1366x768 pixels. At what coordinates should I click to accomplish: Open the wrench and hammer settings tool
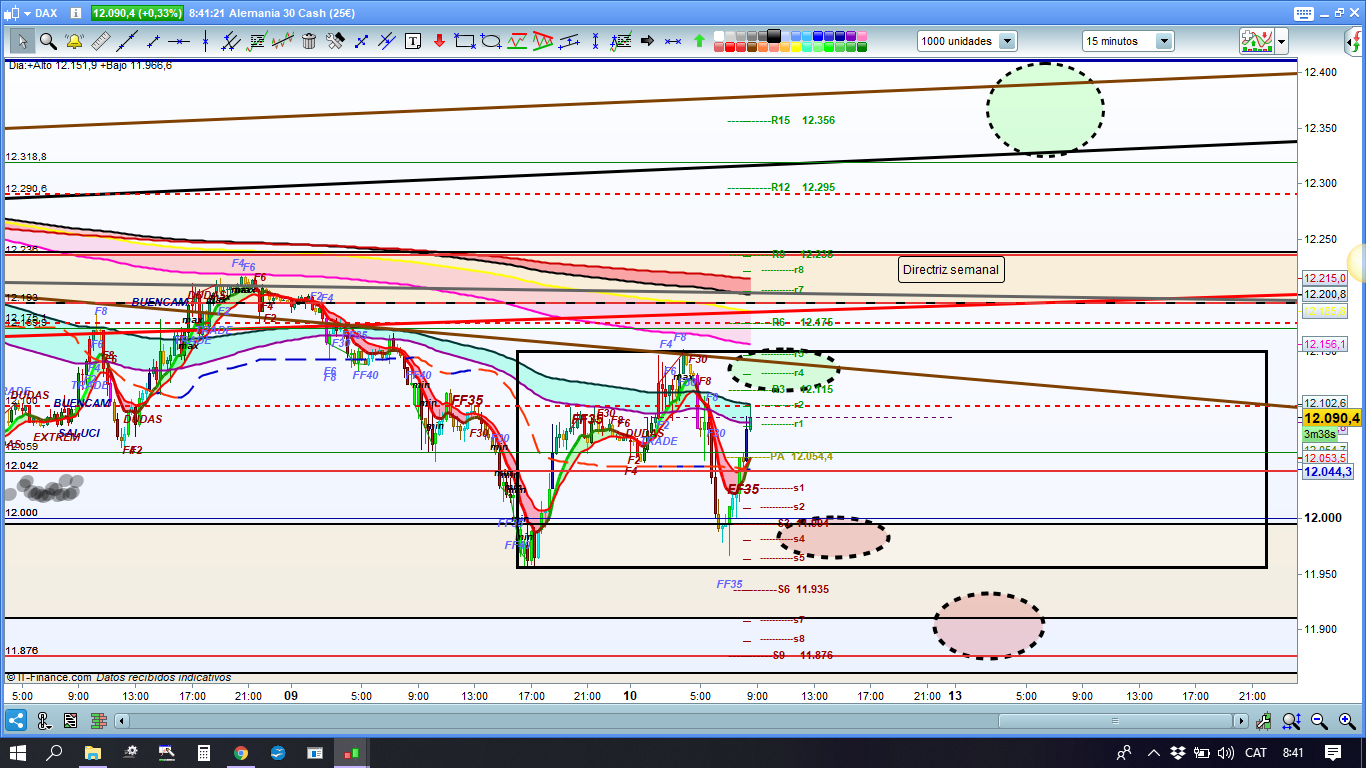335,41
